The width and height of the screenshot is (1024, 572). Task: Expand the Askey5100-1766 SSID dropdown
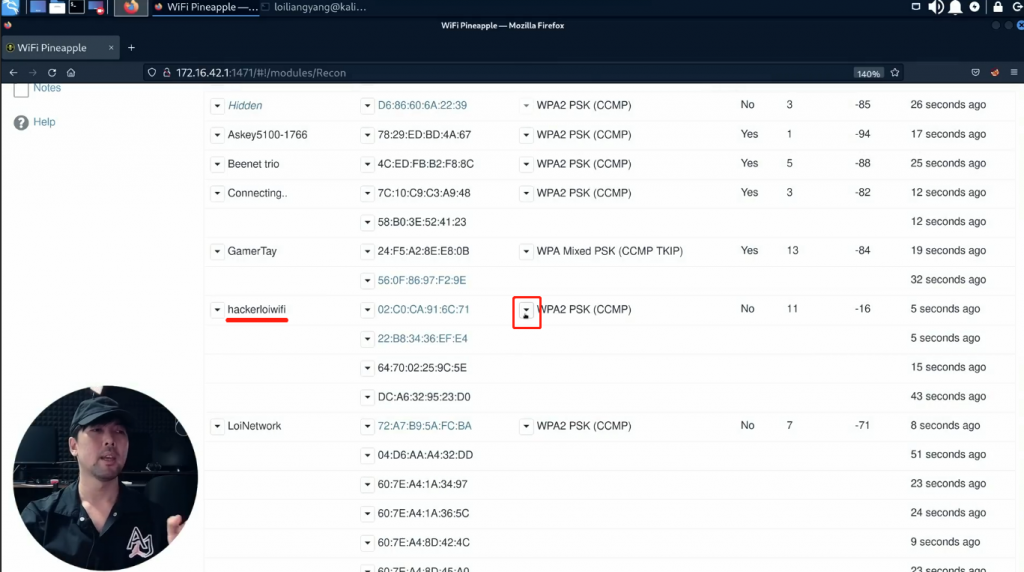click(x=217, y=135)
